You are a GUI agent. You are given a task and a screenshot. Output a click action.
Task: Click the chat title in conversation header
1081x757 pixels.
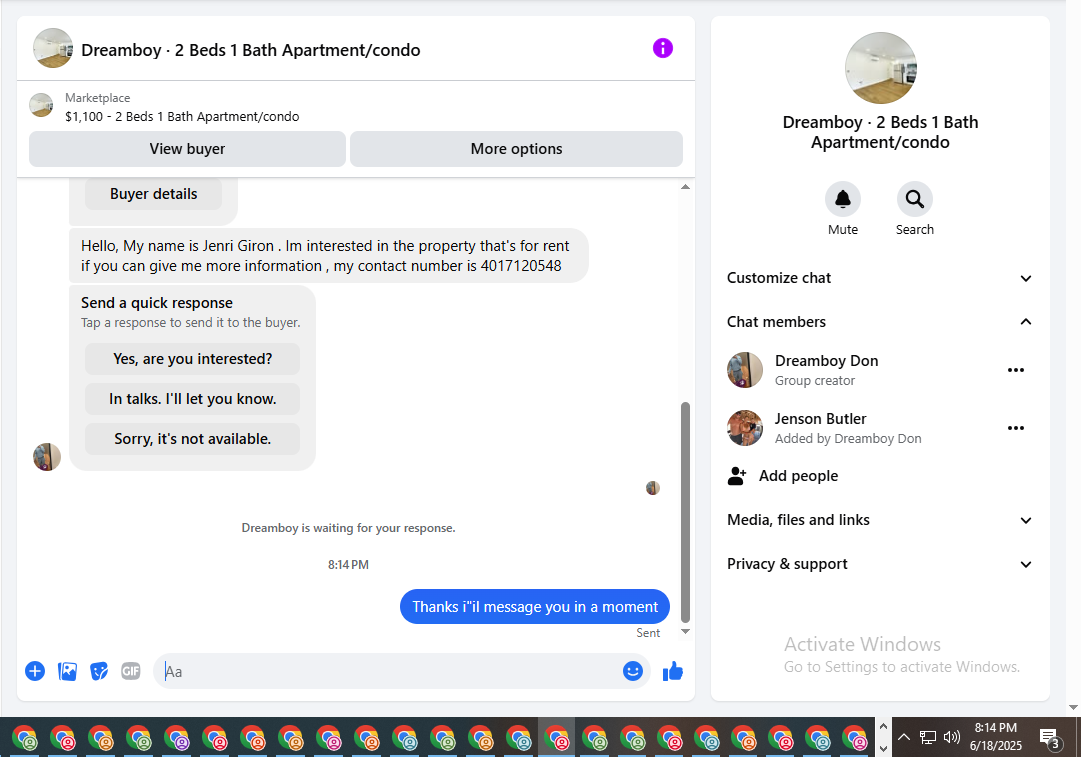(251, 50)
